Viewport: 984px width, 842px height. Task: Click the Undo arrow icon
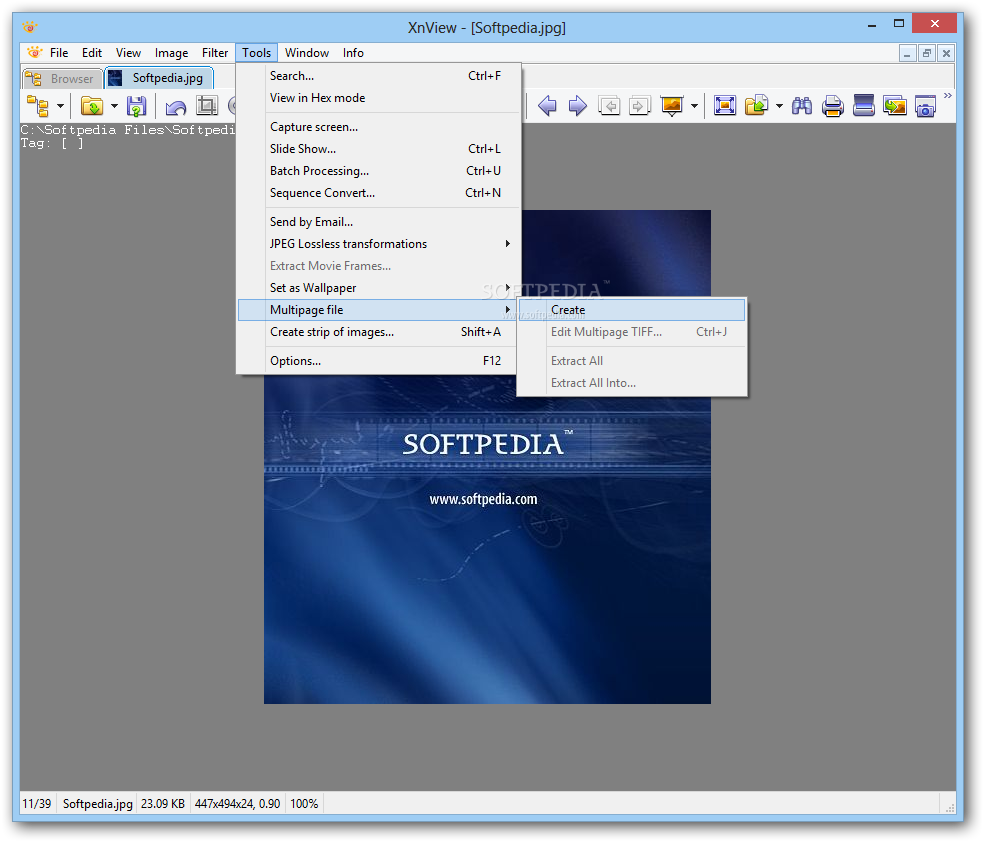tap(176, 107)
